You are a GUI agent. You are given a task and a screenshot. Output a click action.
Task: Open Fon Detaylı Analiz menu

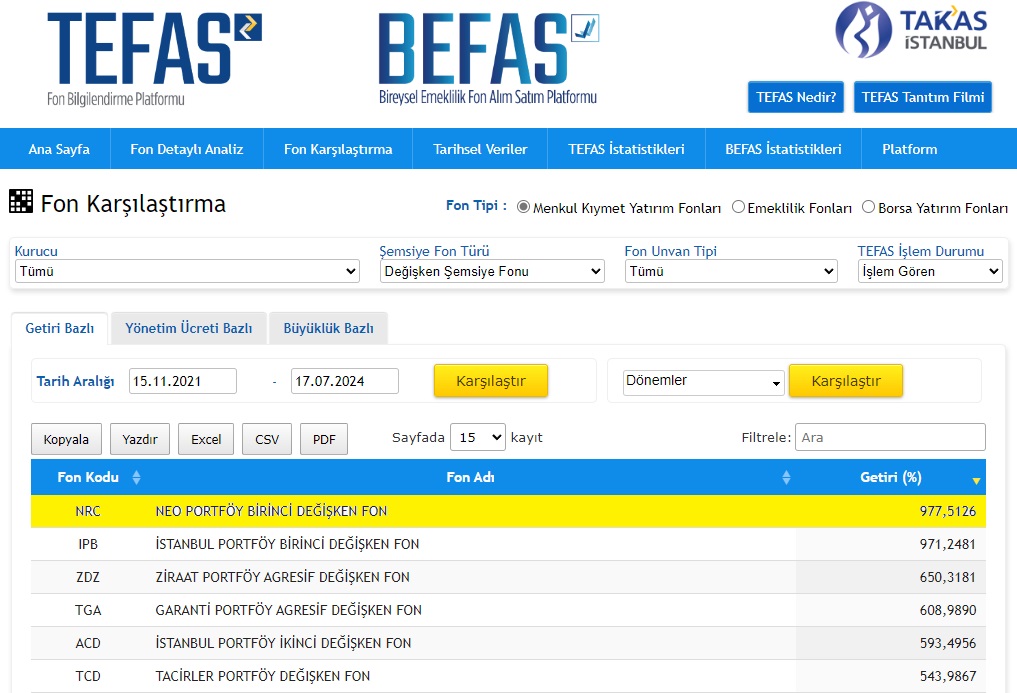coord(187,149)
